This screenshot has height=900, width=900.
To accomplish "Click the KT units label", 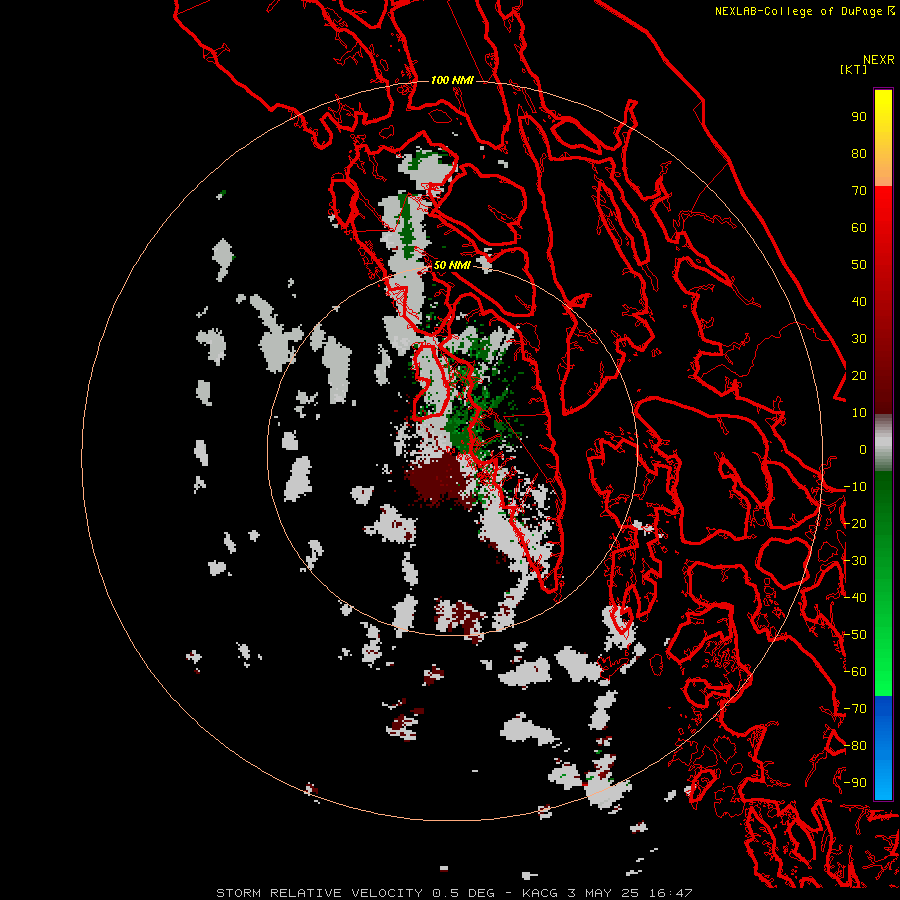I will pos(854,69).
